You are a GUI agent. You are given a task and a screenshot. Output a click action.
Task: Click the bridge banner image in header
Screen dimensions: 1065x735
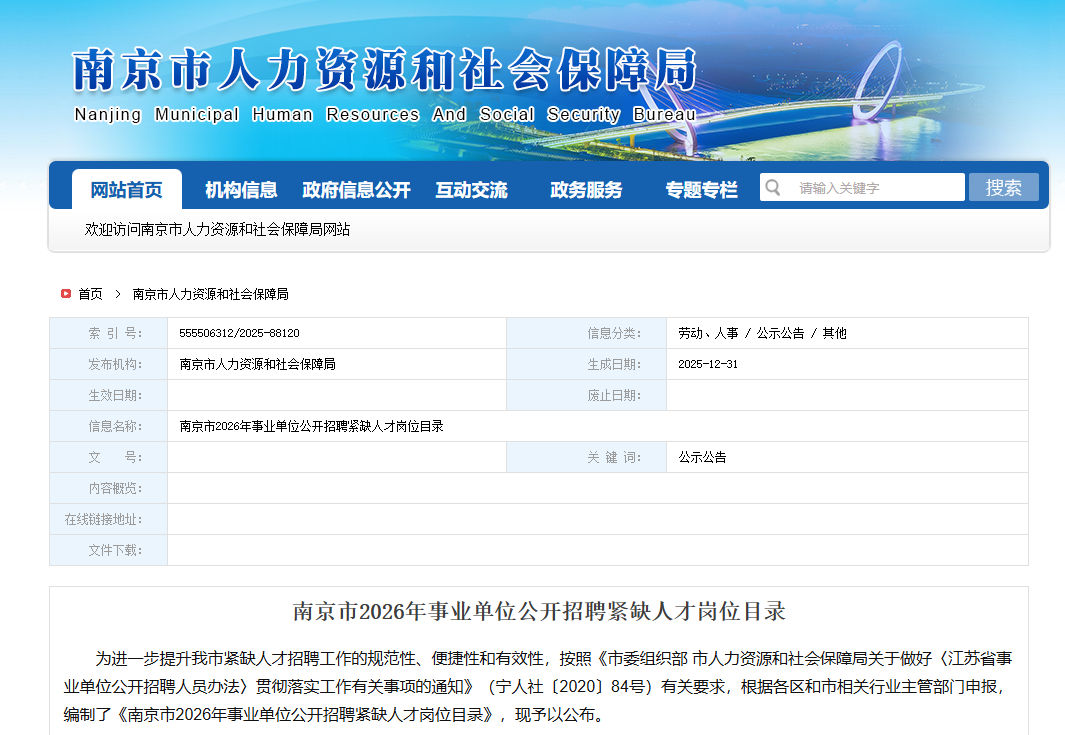(x=880, y=90)
